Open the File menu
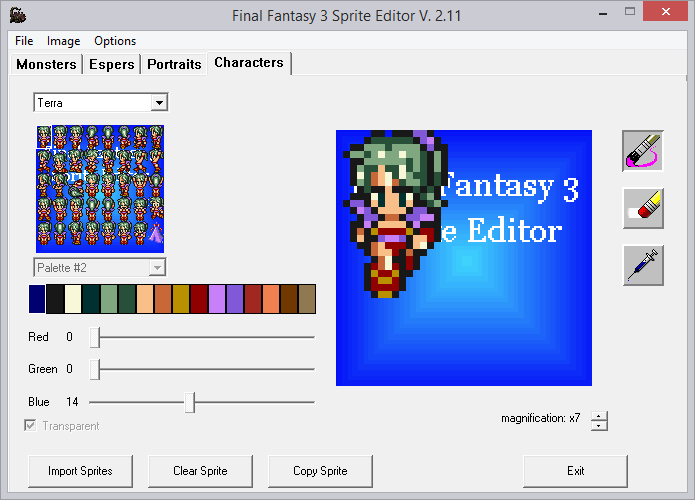 pyautogui.click(x=24, y=41)
